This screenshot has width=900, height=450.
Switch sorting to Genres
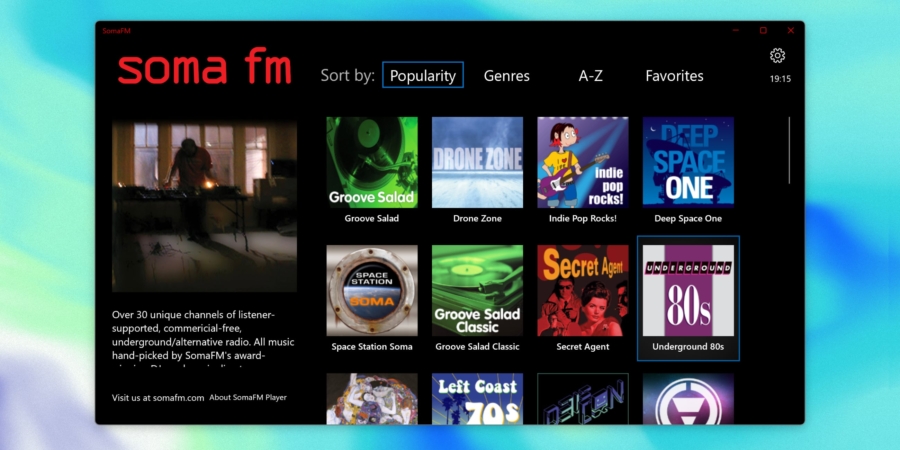click(506, 75)
